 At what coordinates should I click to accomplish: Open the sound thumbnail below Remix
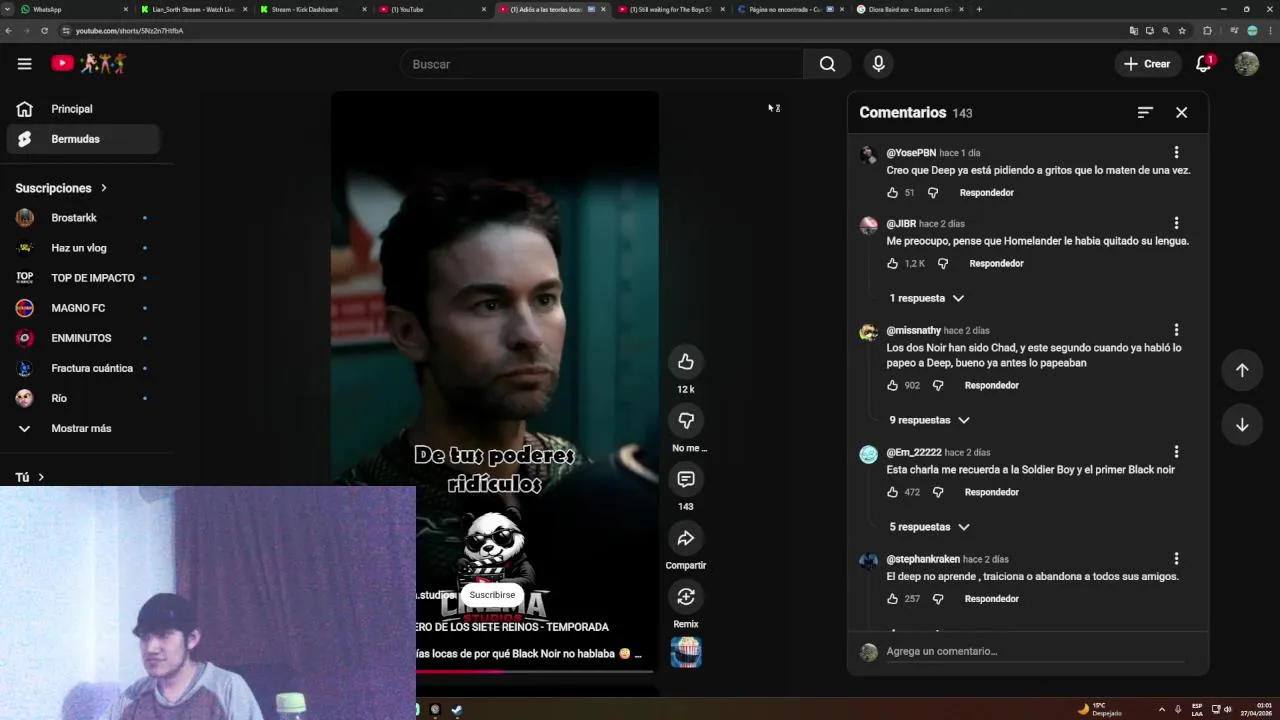click(686, 652)
